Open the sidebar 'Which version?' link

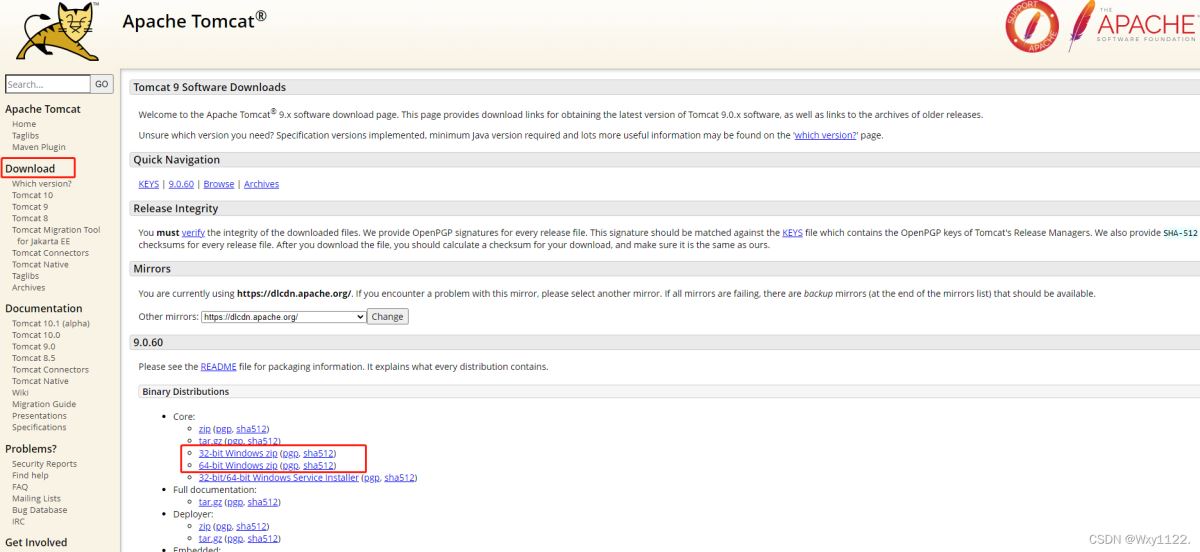coord(42,184)
